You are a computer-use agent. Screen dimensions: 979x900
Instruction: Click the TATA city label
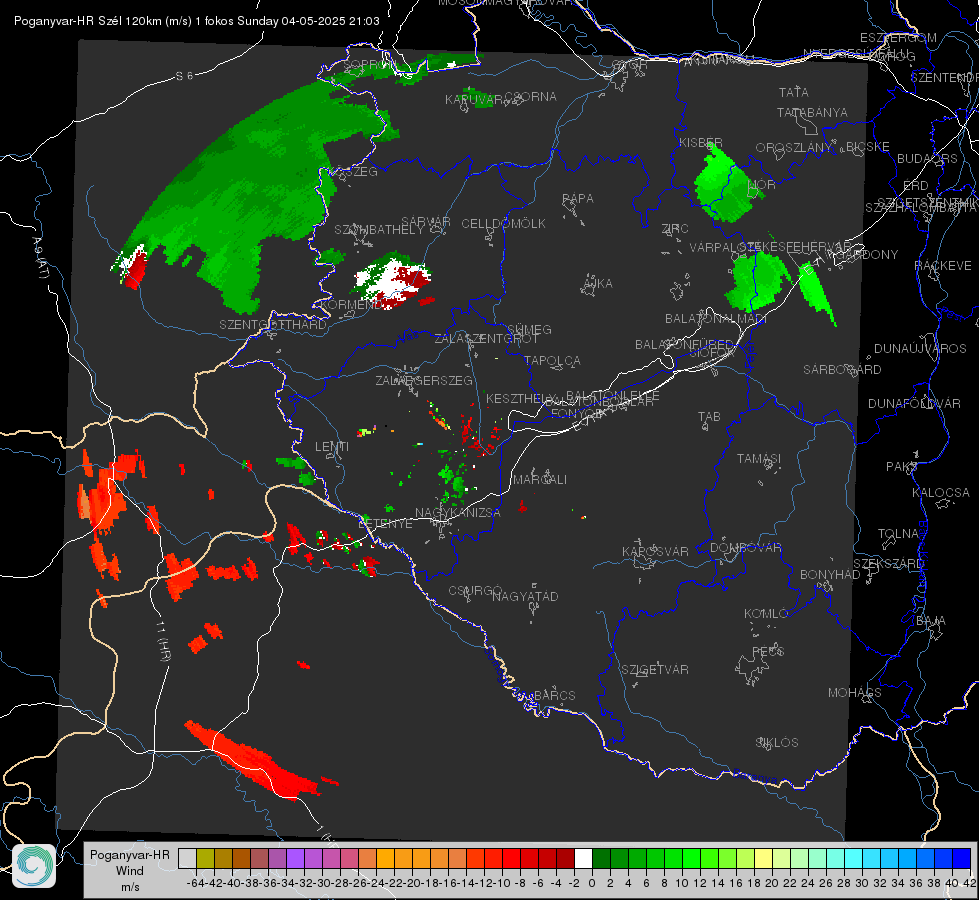click(794, 92)
